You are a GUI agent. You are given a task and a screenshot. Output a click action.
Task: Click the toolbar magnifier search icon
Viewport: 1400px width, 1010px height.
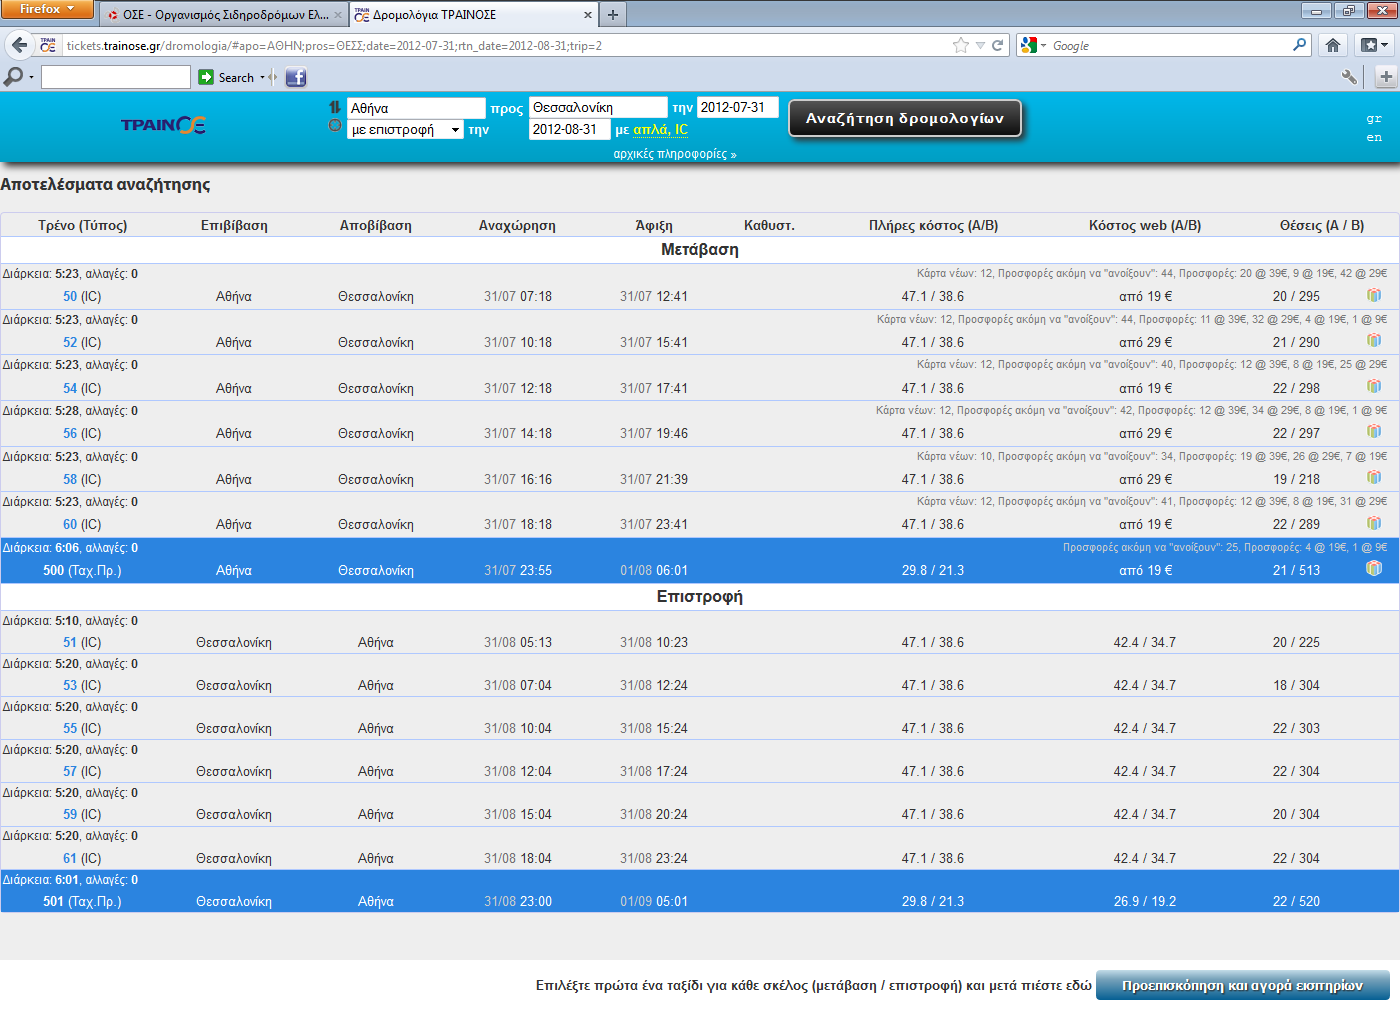point(14,77)
